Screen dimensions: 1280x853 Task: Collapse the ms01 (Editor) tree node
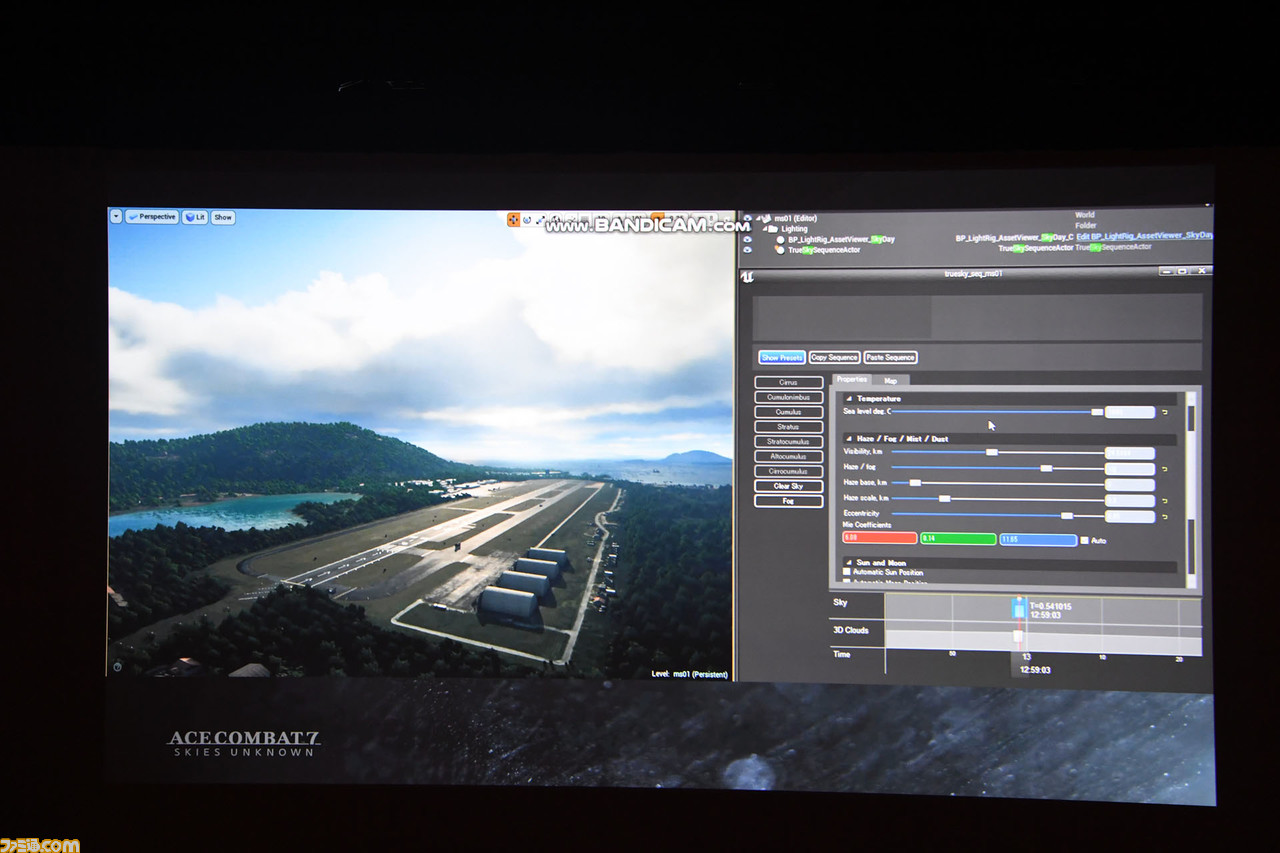(757, 217)
